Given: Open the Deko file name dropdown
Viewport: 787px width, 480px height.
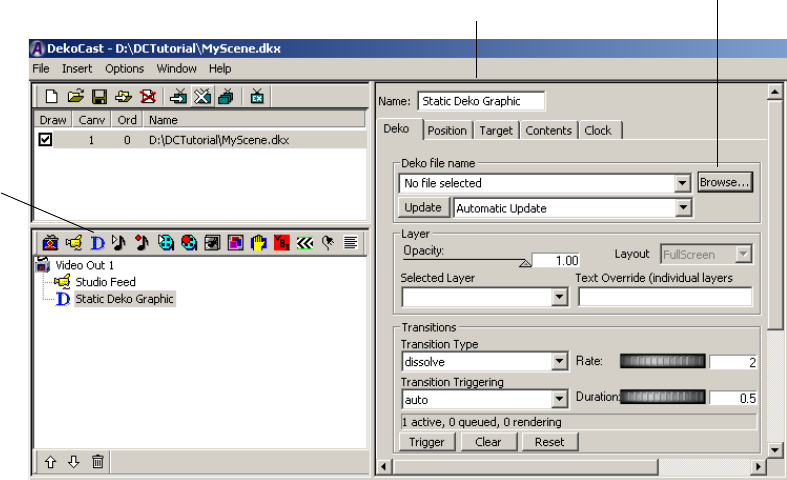Looking at the screenshot, I should tap(682, 183).
